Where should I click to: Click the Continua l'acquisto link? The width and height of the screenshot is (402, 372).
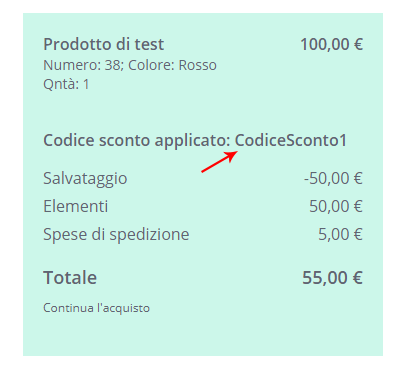click(96, 308)
